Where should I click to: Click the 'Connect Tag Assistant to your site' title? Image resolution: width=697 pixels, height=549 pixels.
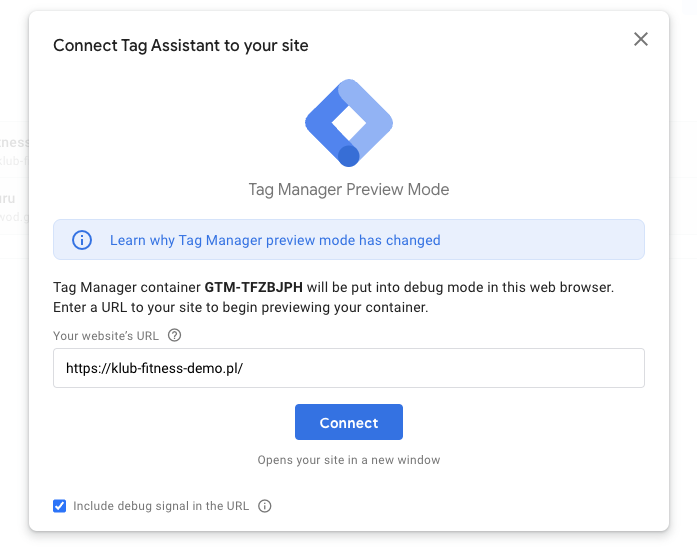pyautogui.click(x=180, y=46)
